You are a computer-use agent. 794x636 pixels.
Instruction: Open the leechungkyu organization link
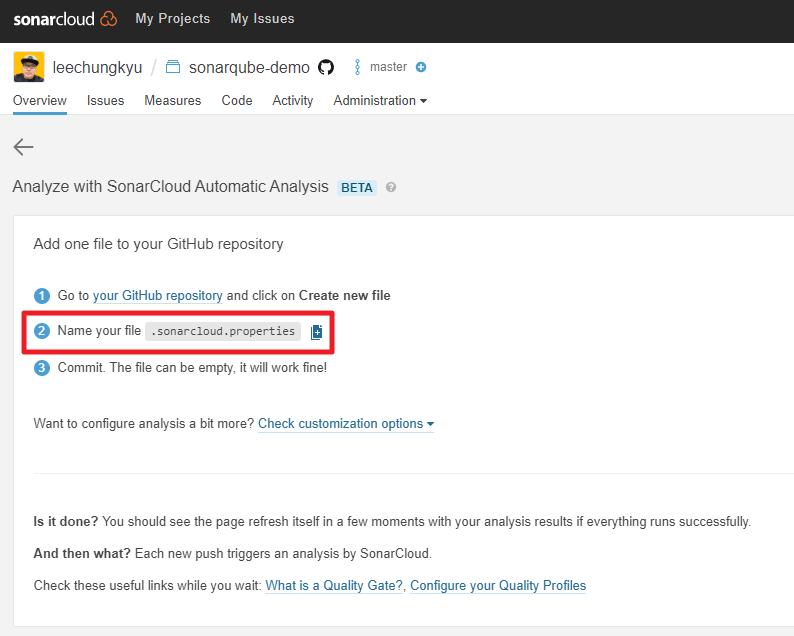pyautogui.click(x=97, y=67)
